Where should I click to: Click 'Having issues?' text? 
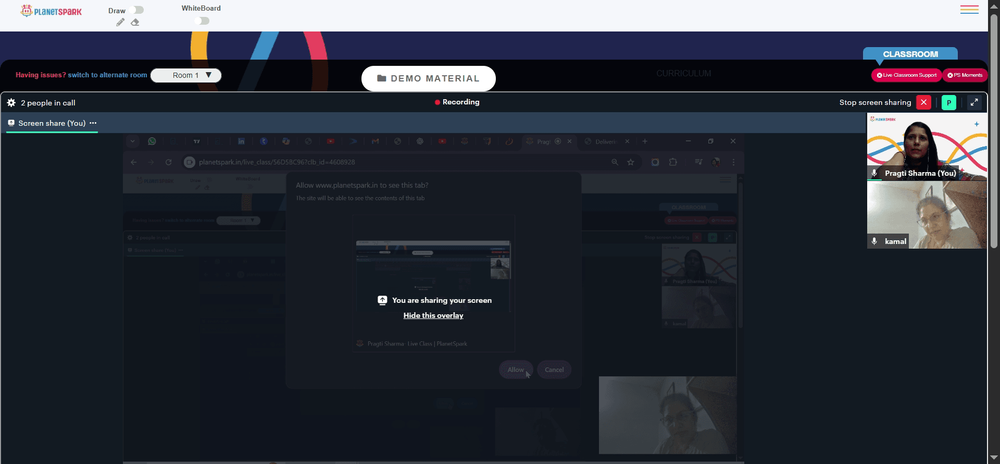click(41, 75)
